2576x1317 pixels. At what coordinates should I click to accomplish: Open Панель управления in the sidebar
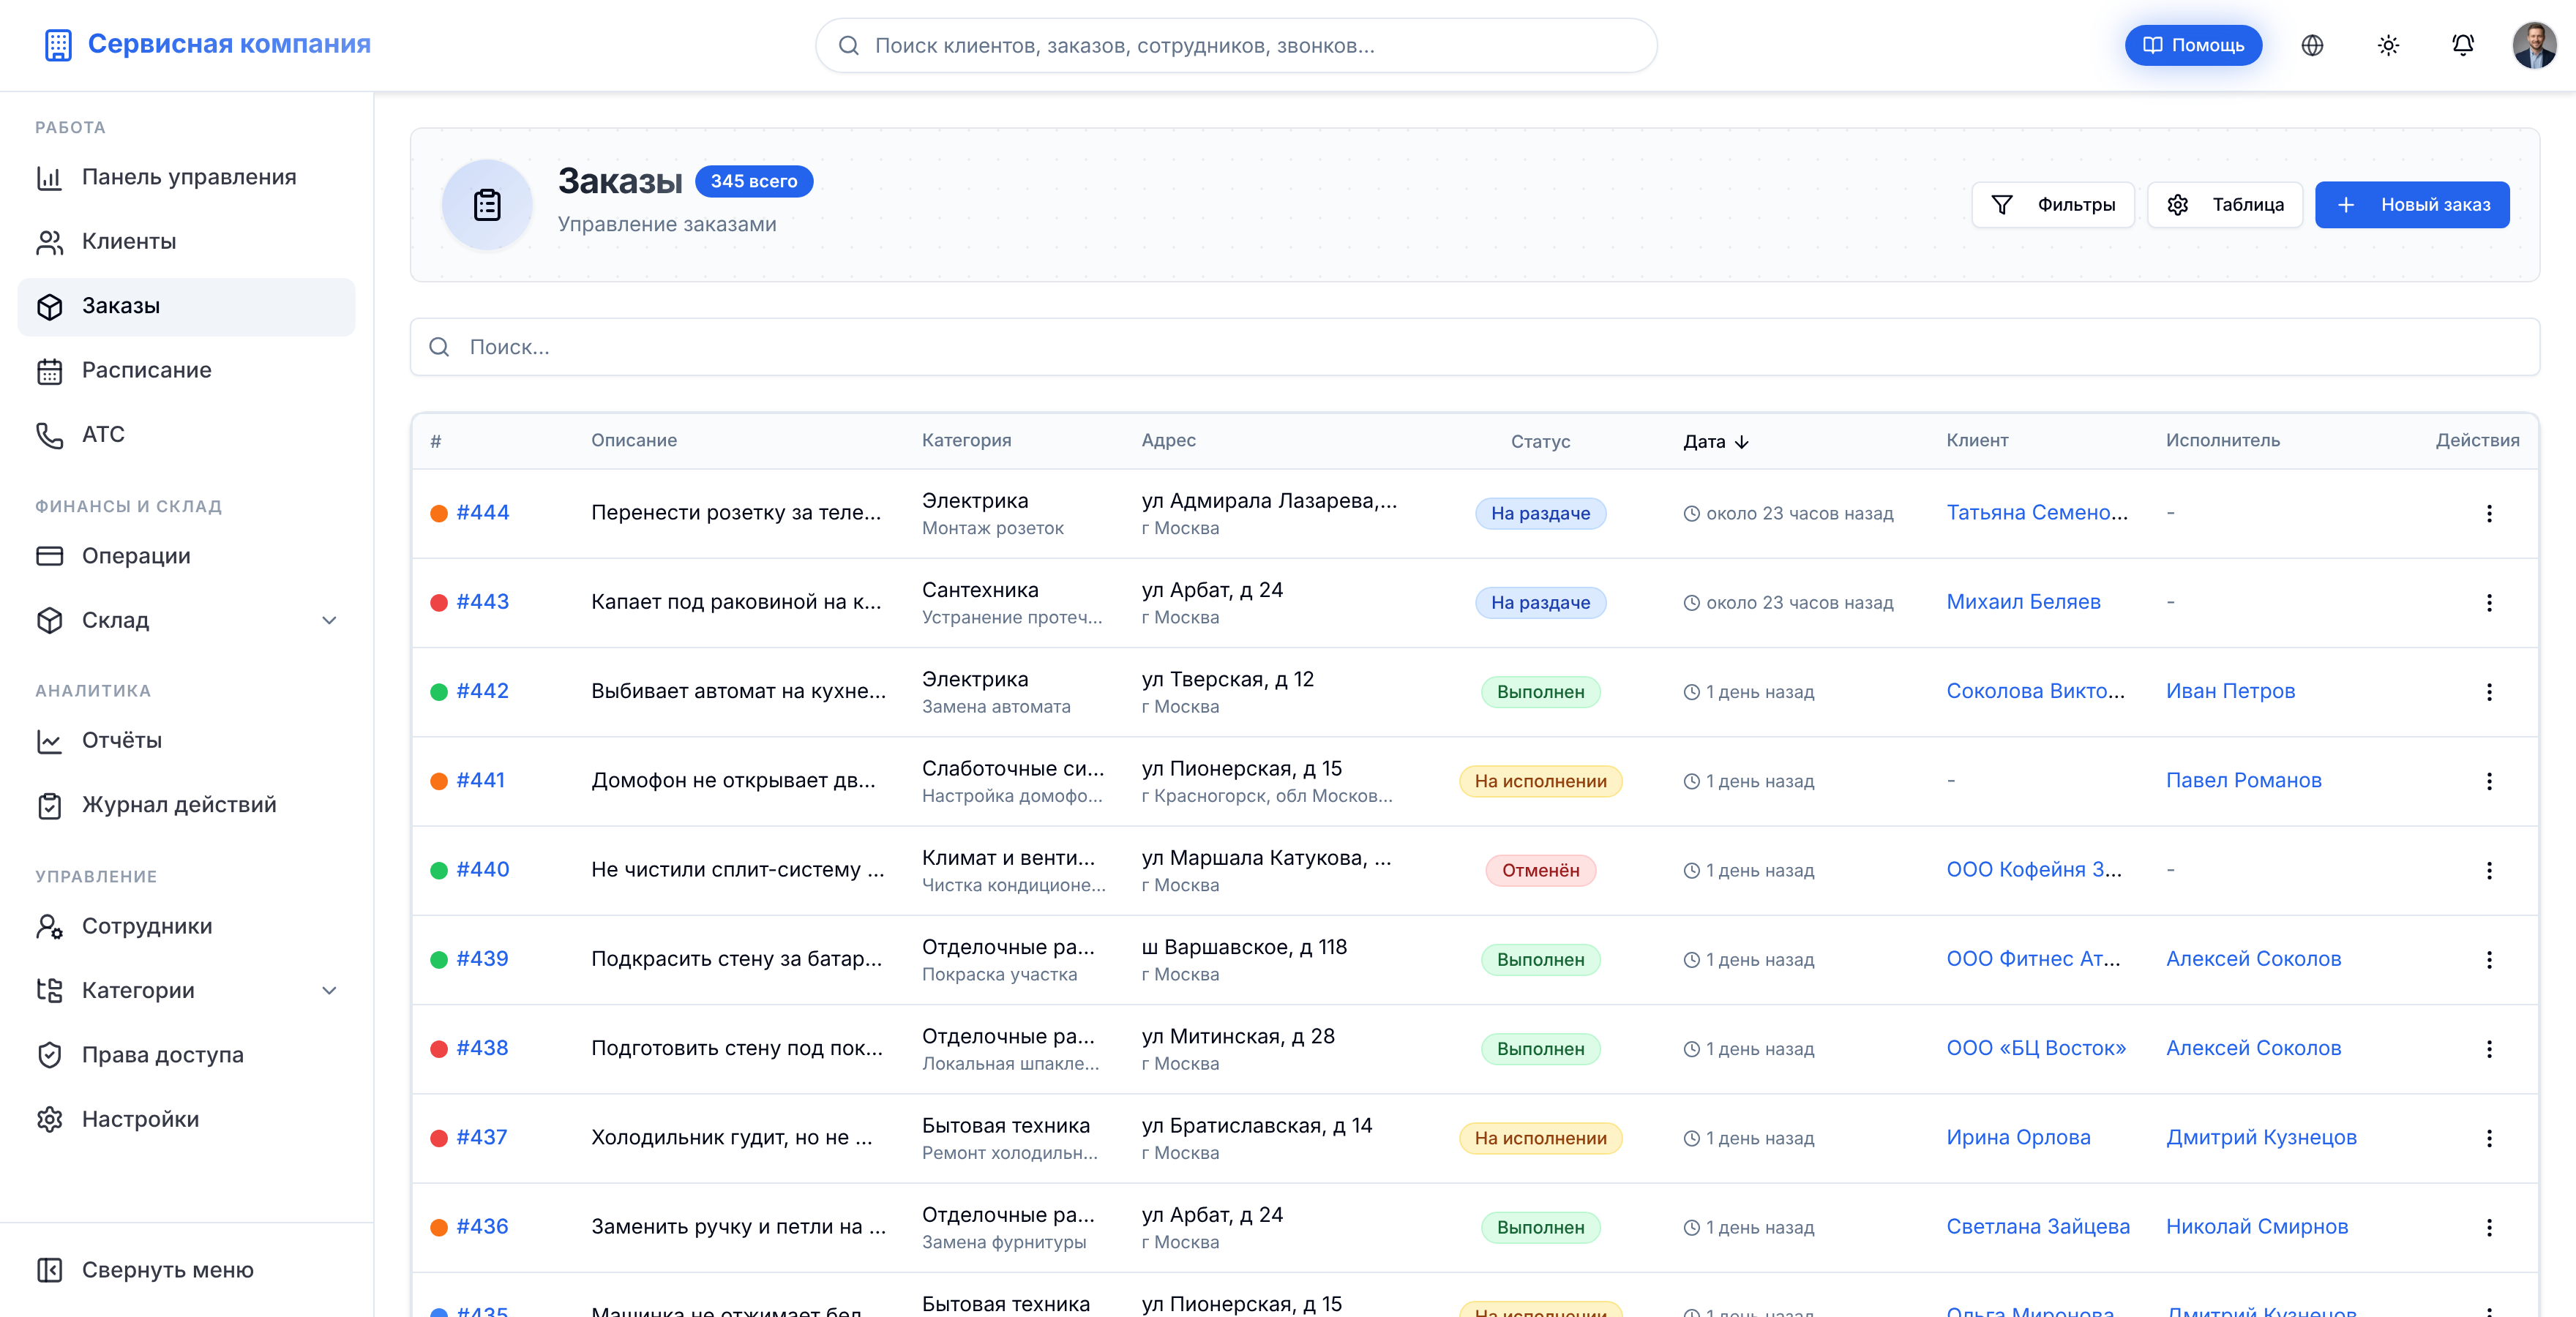pos(186,177)
